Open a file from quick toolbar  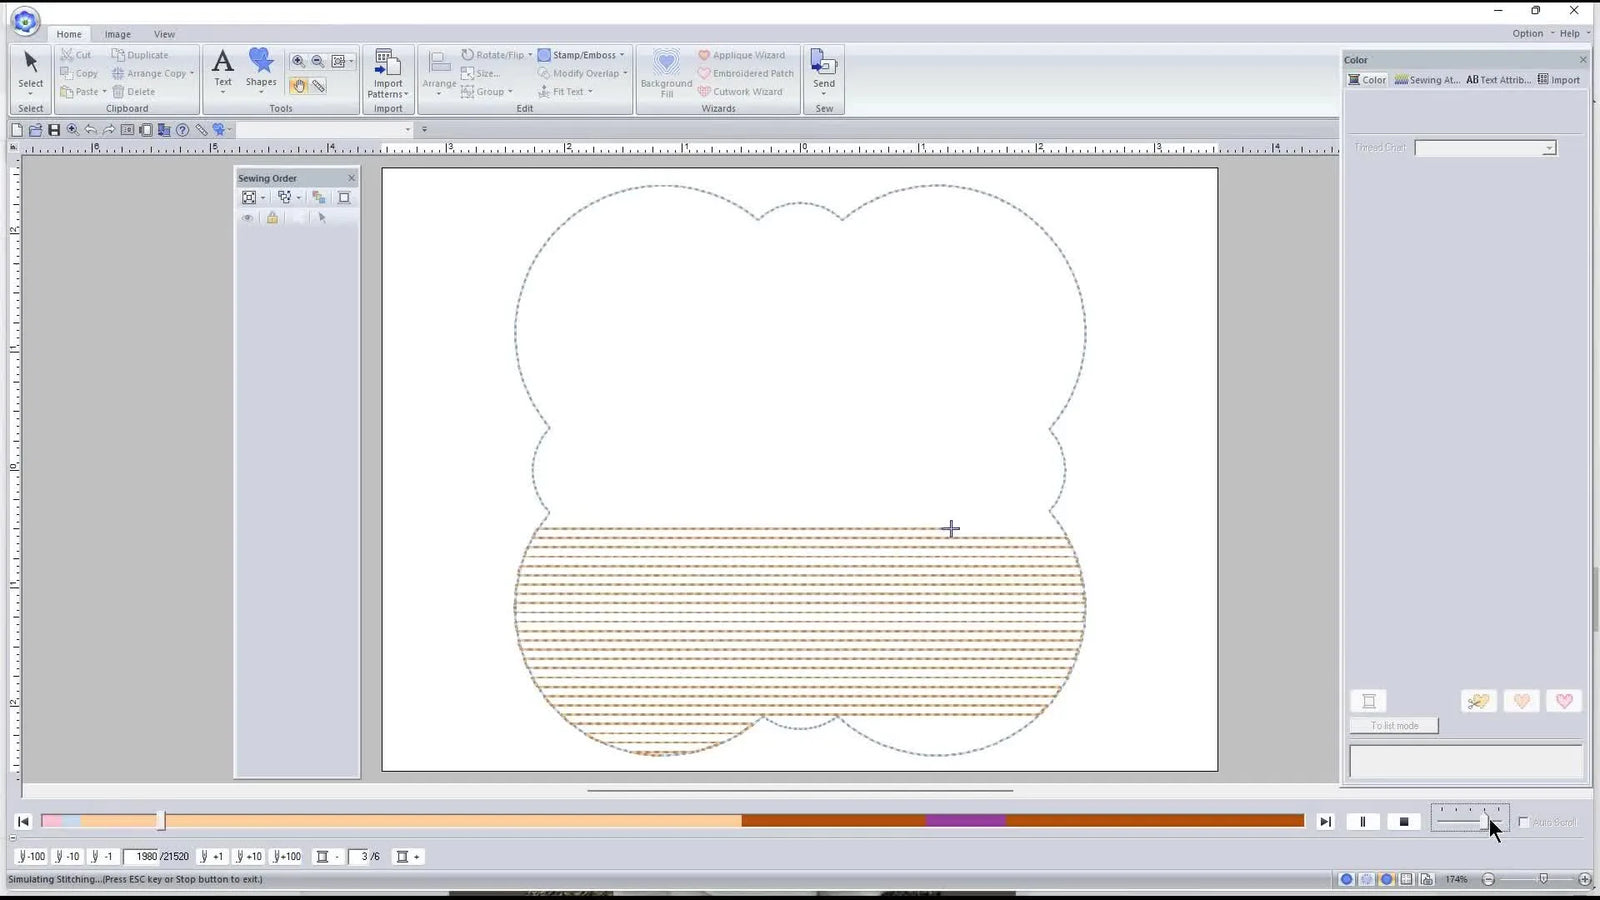click(x=36, y=130)
